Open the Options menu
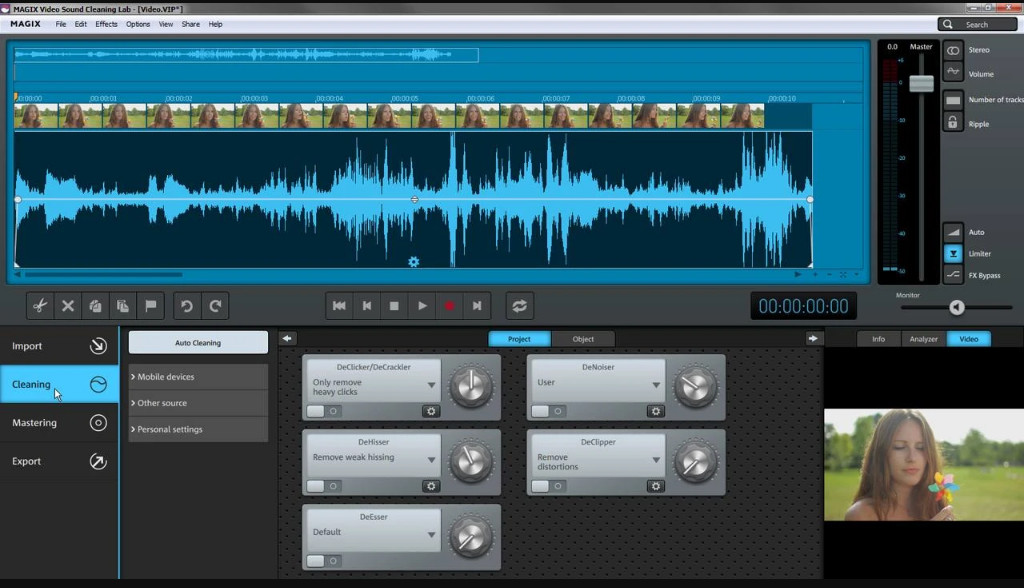The width and height of the screenshot is (1024, 588). pos(138,24)
